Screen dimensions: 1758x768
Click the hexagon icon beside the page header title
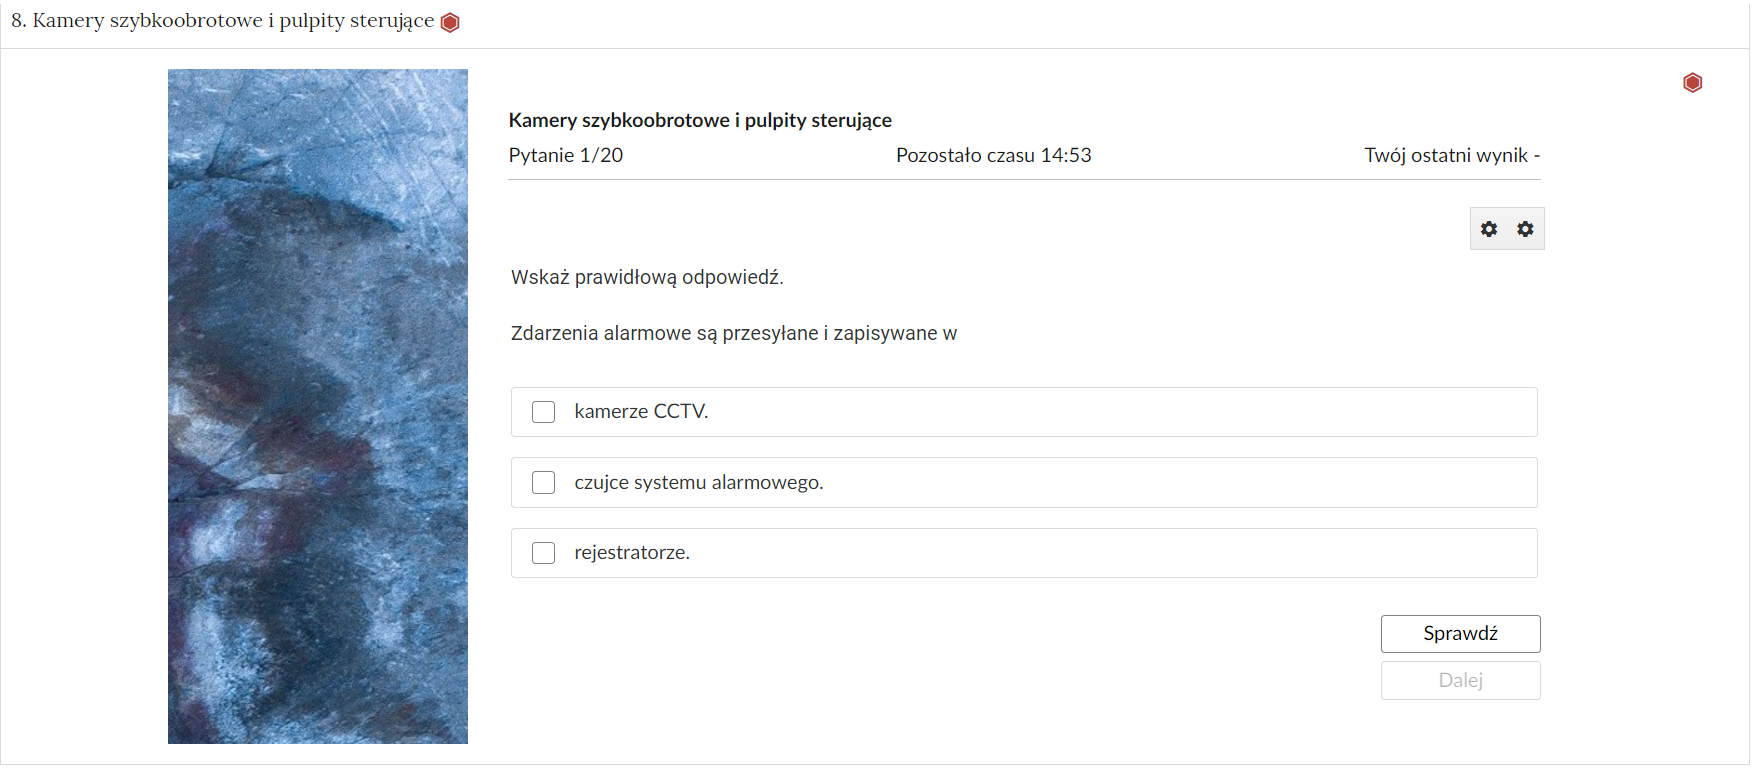[450, 21]
